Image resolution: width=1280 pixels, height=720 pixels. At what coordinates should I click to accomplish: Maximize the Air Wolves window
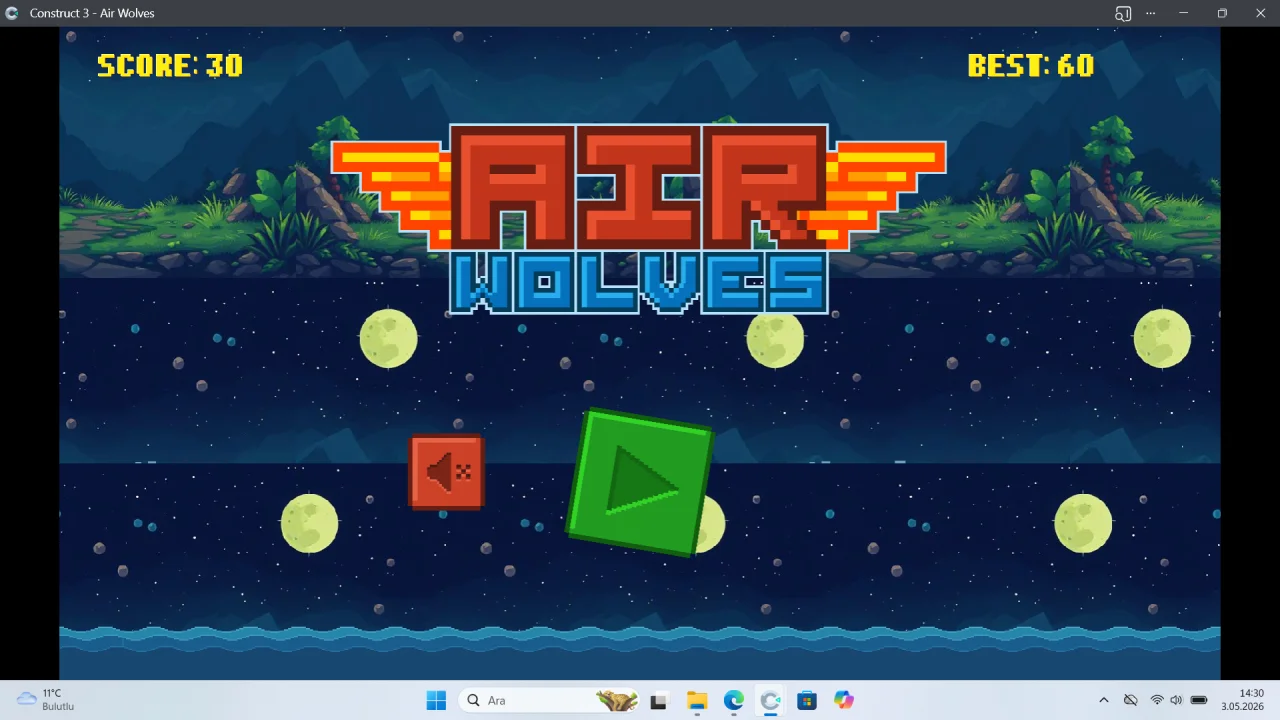[x=1222, y=13]
